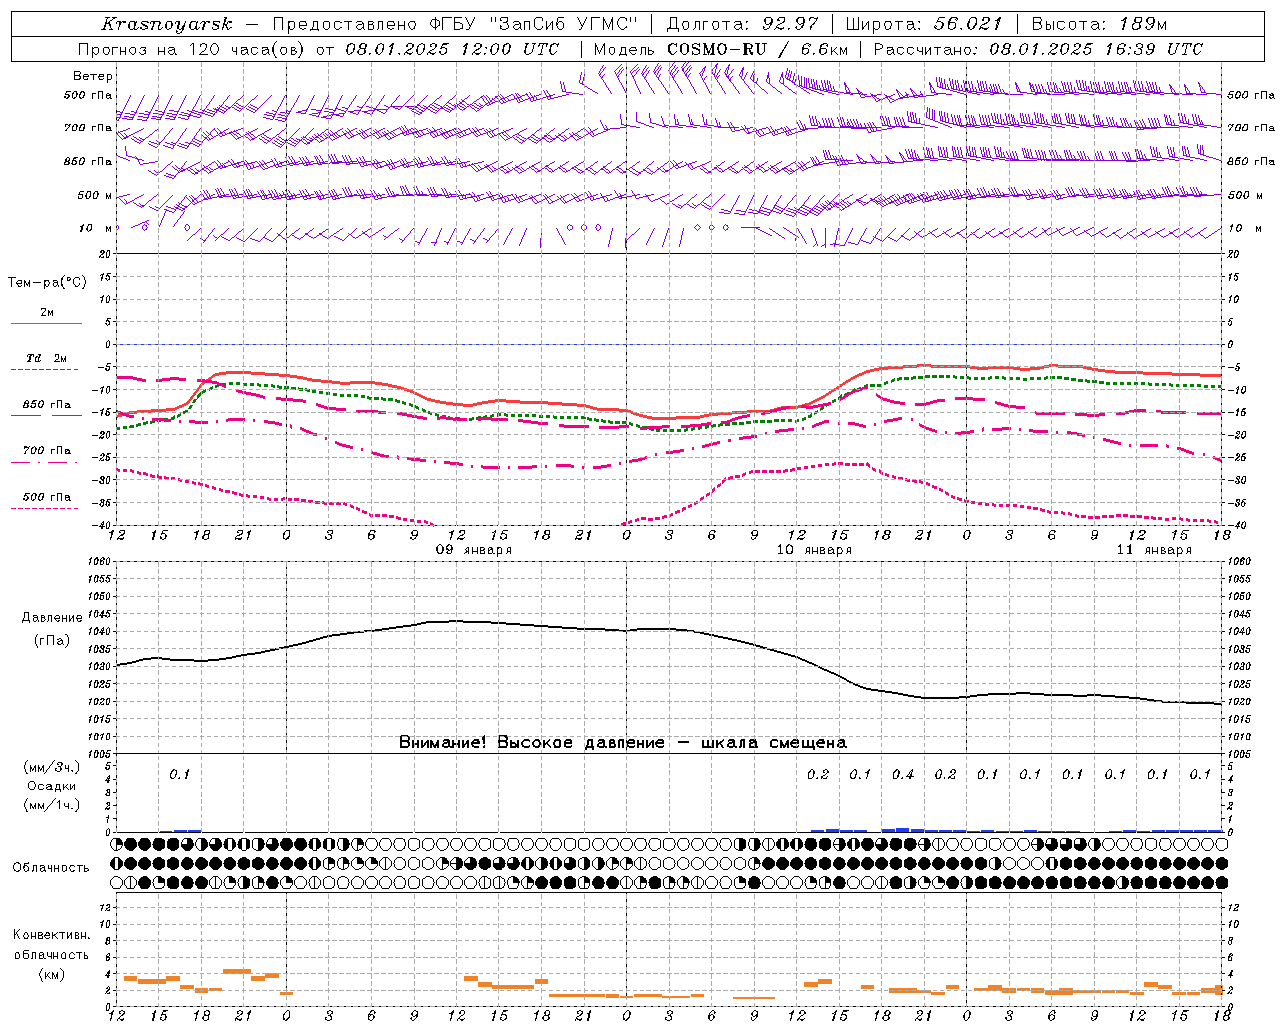Click the 'Давление' pressure panel label
This screenshot has width=1280, height=1024.
[x=52, y=618]
